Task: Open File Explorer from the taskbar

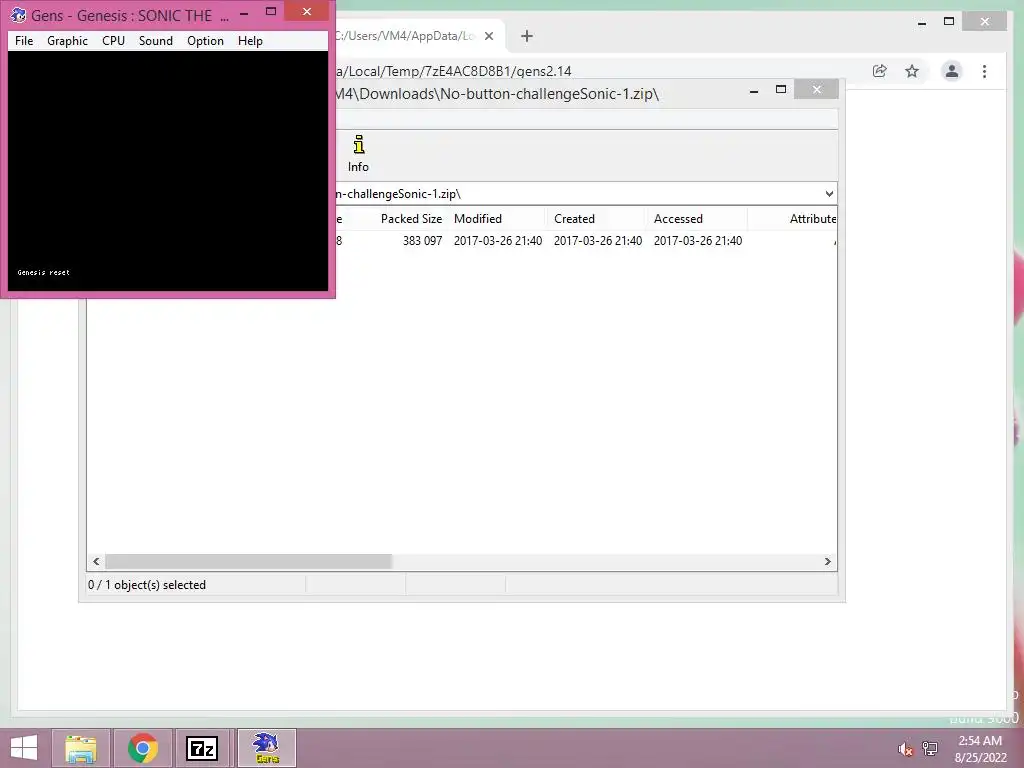Action: click(81, 748)
